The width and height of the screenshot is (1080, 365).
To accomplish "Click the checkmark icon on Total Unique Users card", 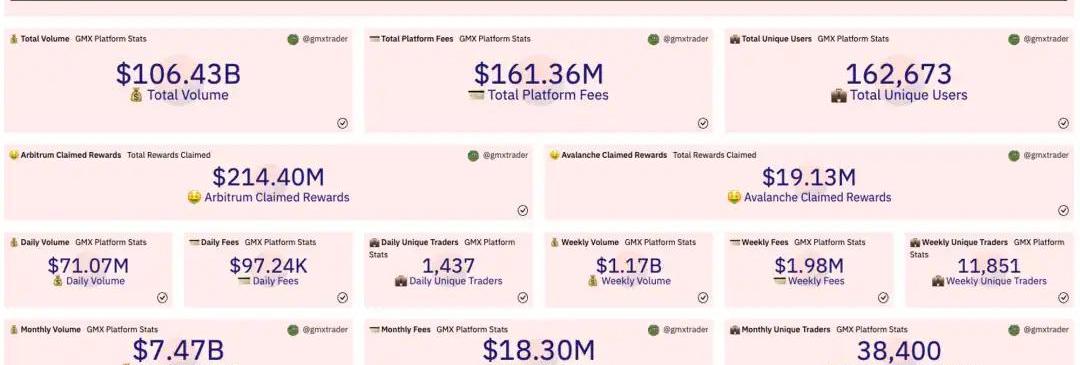I will click(x=1063, y=123).
